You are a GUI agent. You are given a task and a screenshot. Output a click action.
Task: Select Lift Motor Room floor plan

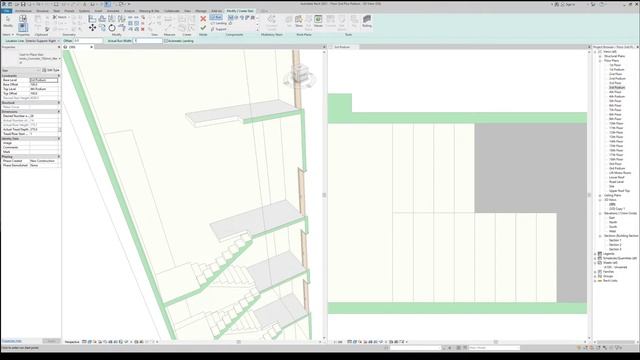(620, 173)
